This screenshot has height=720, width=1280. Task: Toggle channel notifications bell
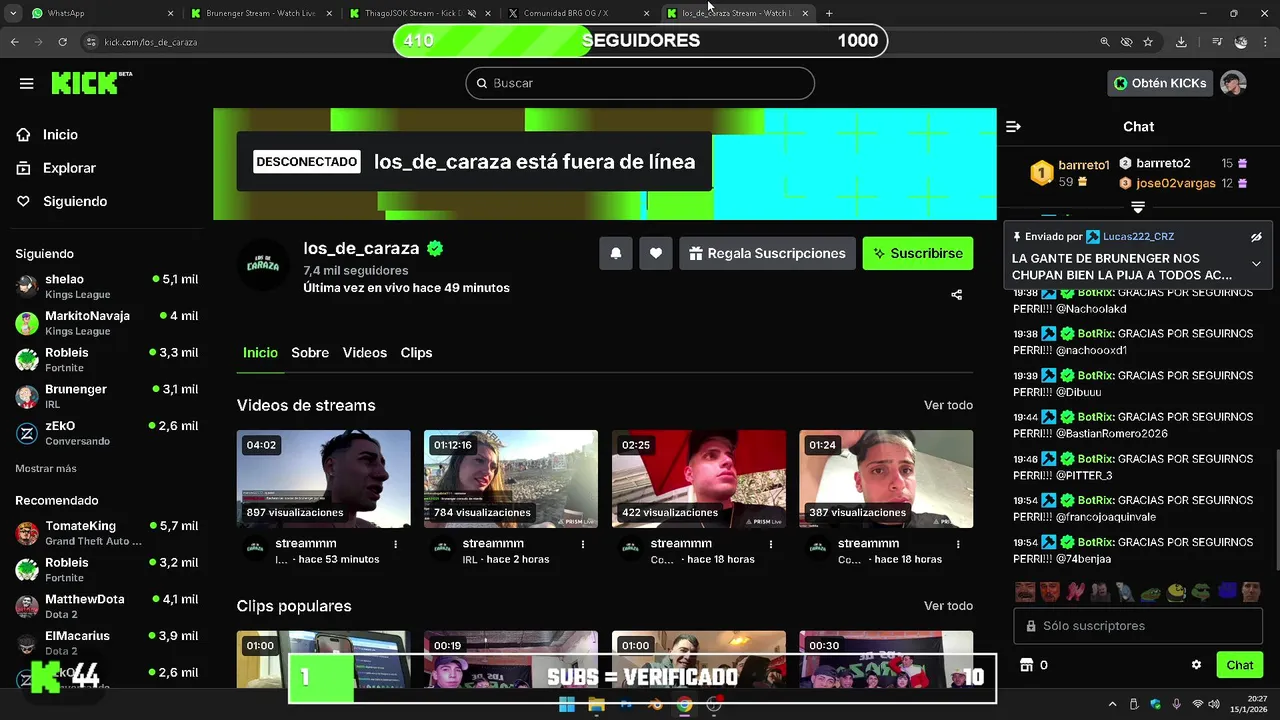[616, 253]
